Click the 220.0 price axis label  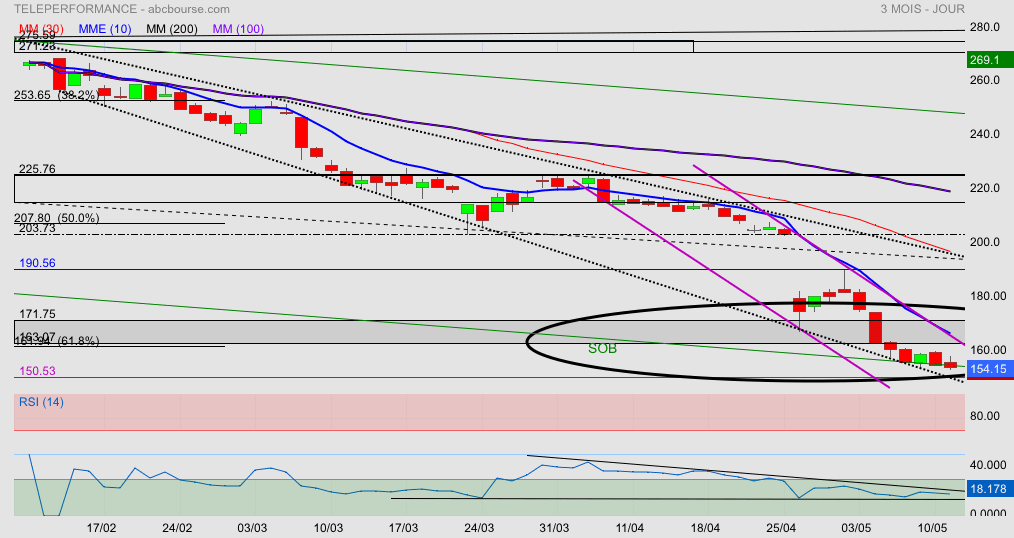[x=984, y=188]
